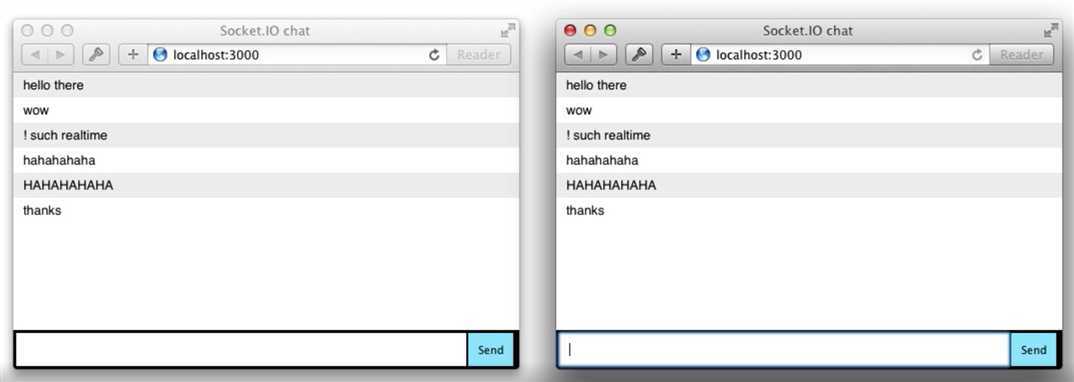
Task: Open the key/password icon in left window
Action: (x=97, y=55)
